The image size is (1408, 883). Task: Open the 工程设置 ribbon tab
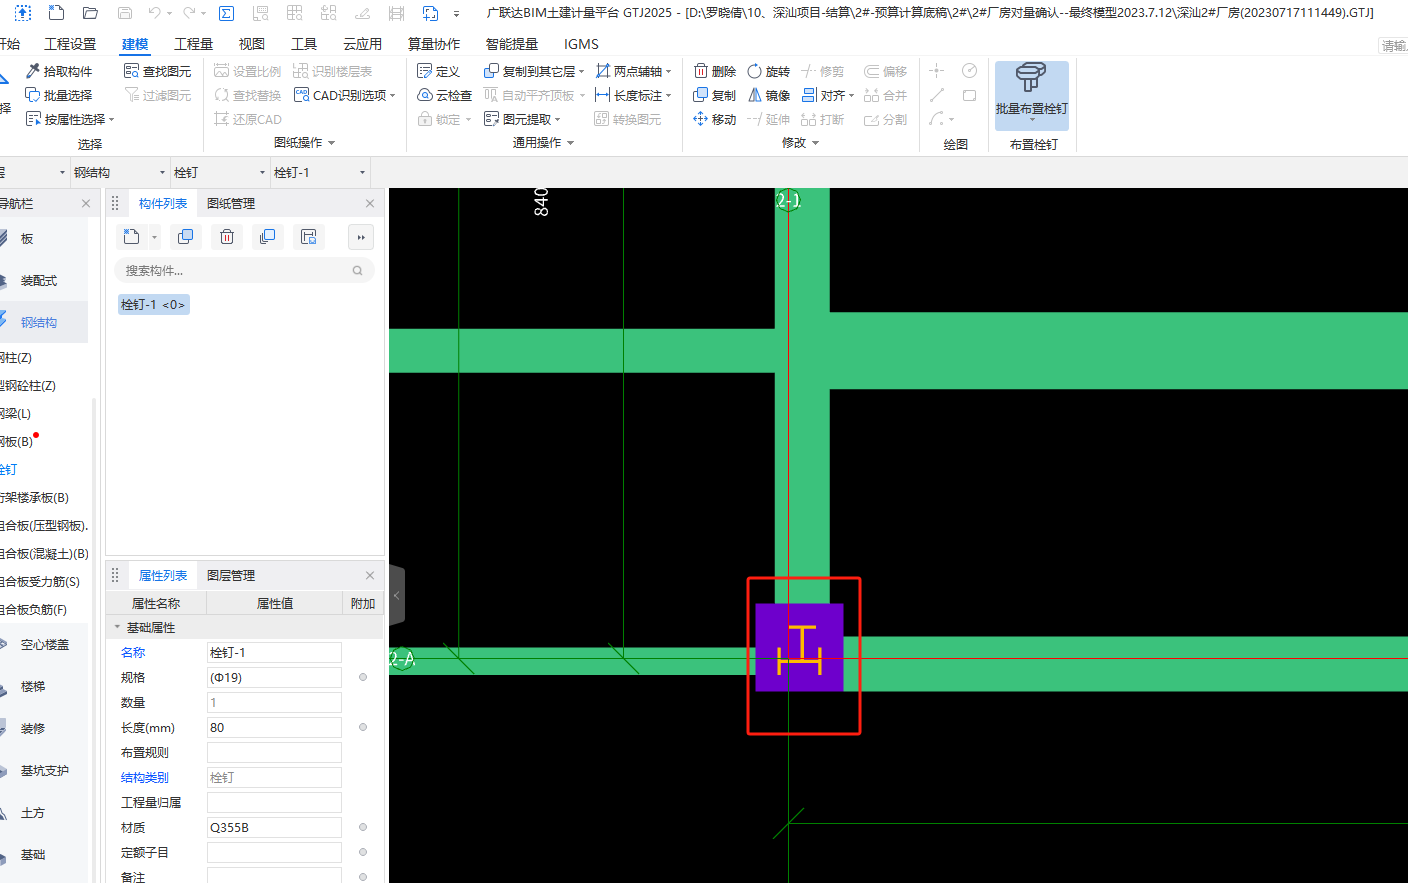coord(70,44)
